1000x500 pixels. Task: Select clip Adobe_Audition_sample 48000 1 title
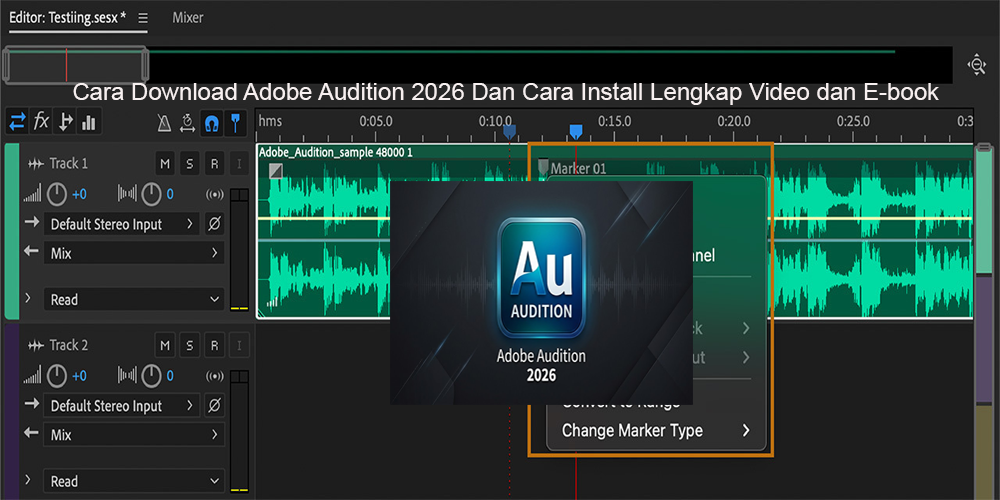pyautogui.click(x=335, y=152)
